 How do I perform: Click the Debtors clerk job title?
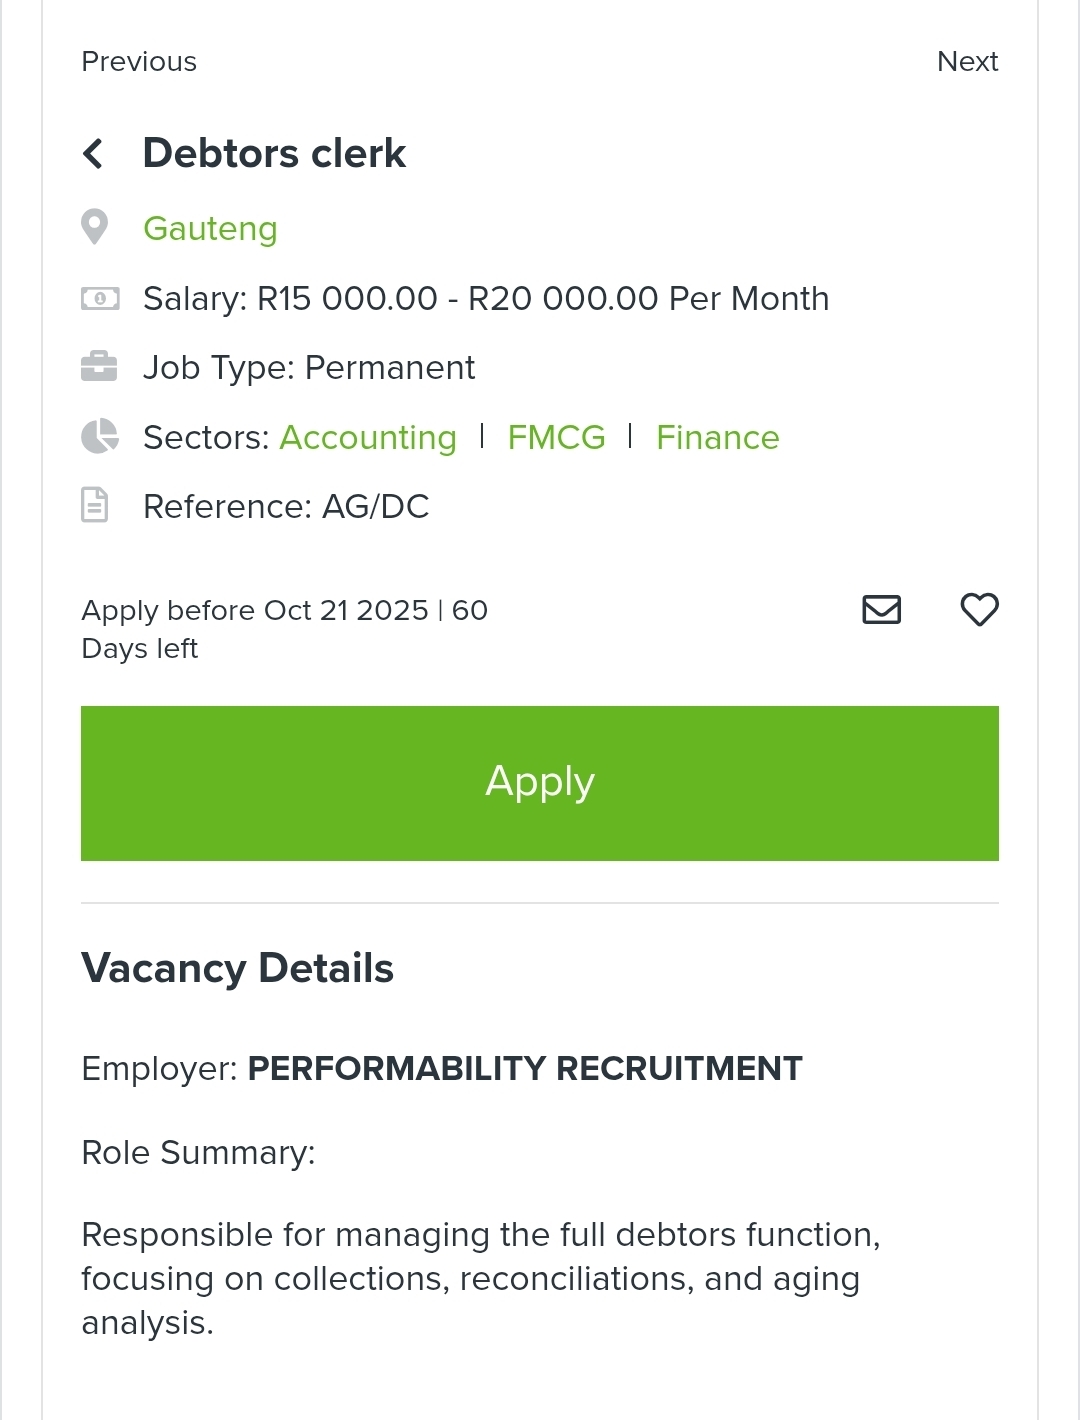point(274,154)
